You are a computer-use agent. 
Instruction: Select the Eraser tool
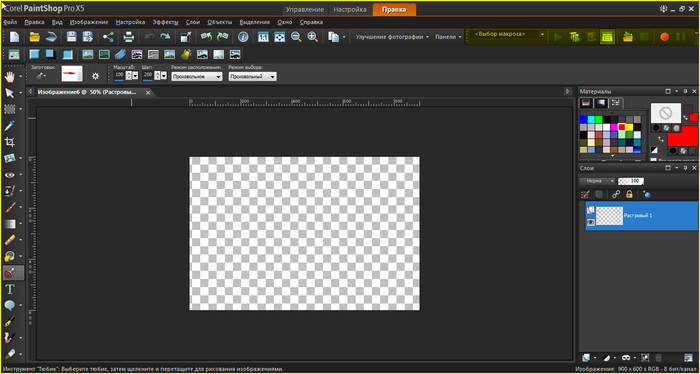click(x=9, y=240)
